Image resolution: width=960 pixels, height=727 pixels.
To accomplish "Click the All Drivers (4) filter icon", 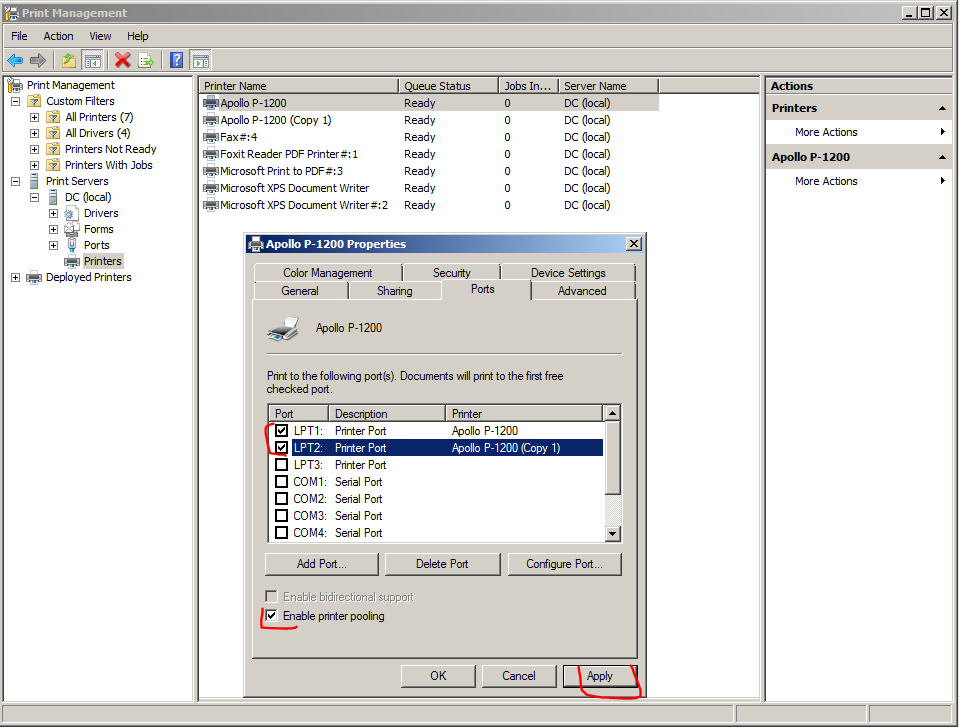I will pos(54,133).
